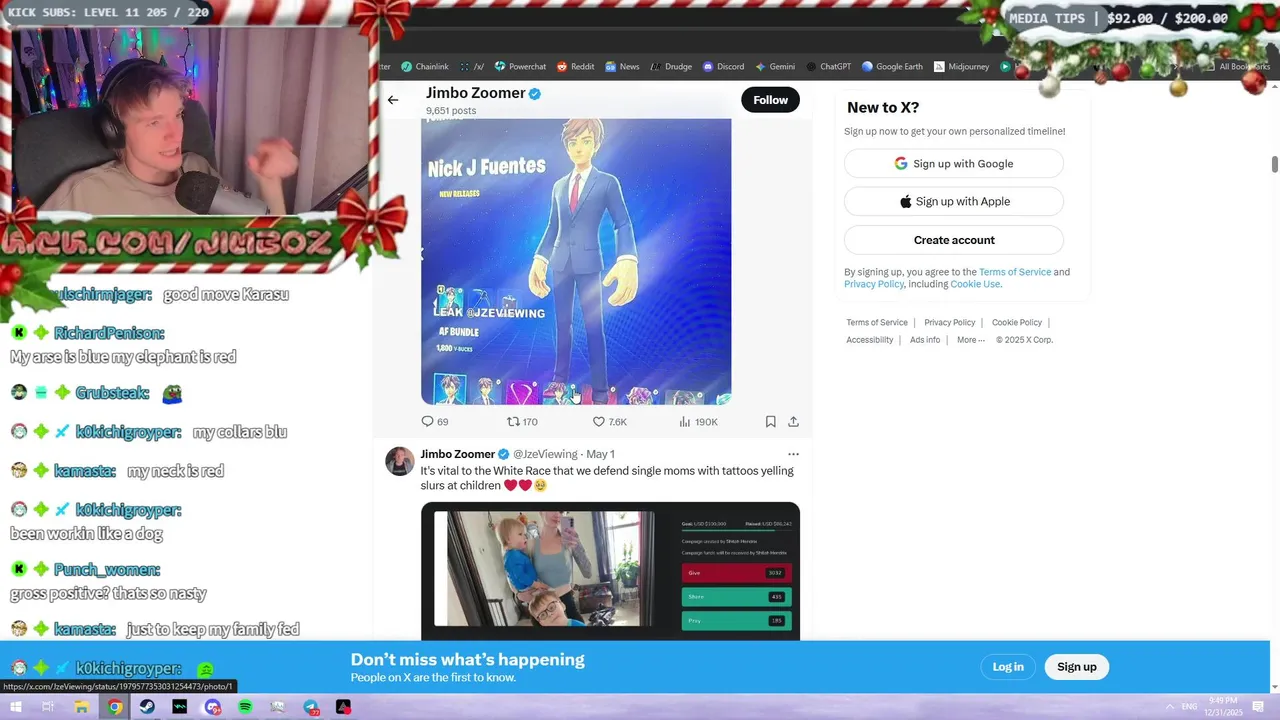Click the May 1 post date

600,454
